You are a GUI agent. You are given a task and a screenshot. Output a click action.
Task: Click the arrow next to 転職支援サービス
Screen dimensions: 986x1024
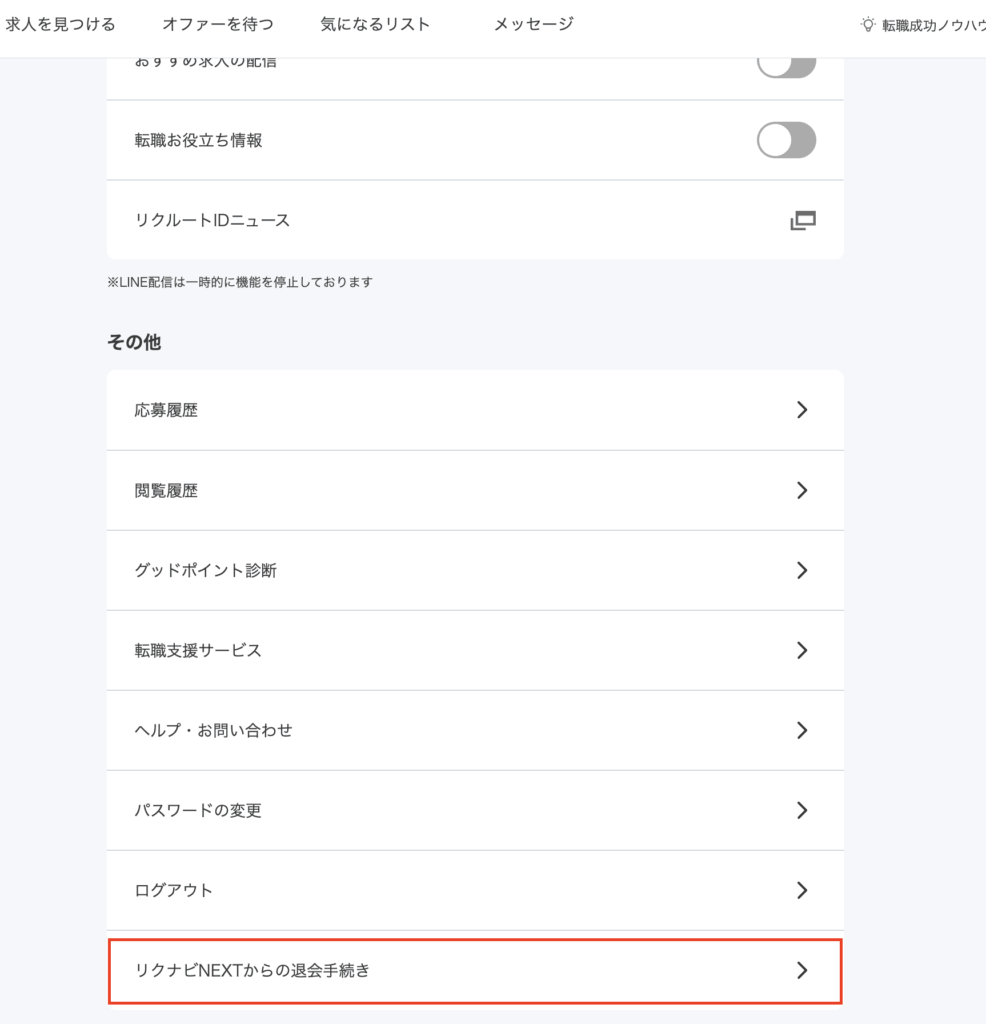tap(802, 650)
